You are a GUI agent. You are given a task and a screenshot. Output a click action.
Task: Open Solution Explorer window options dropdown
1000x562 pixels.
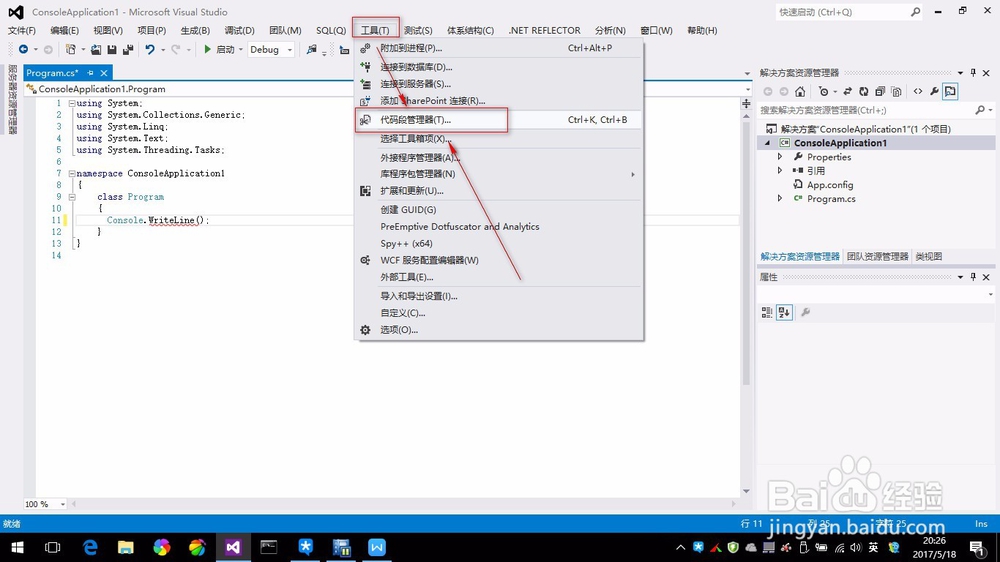960,73
